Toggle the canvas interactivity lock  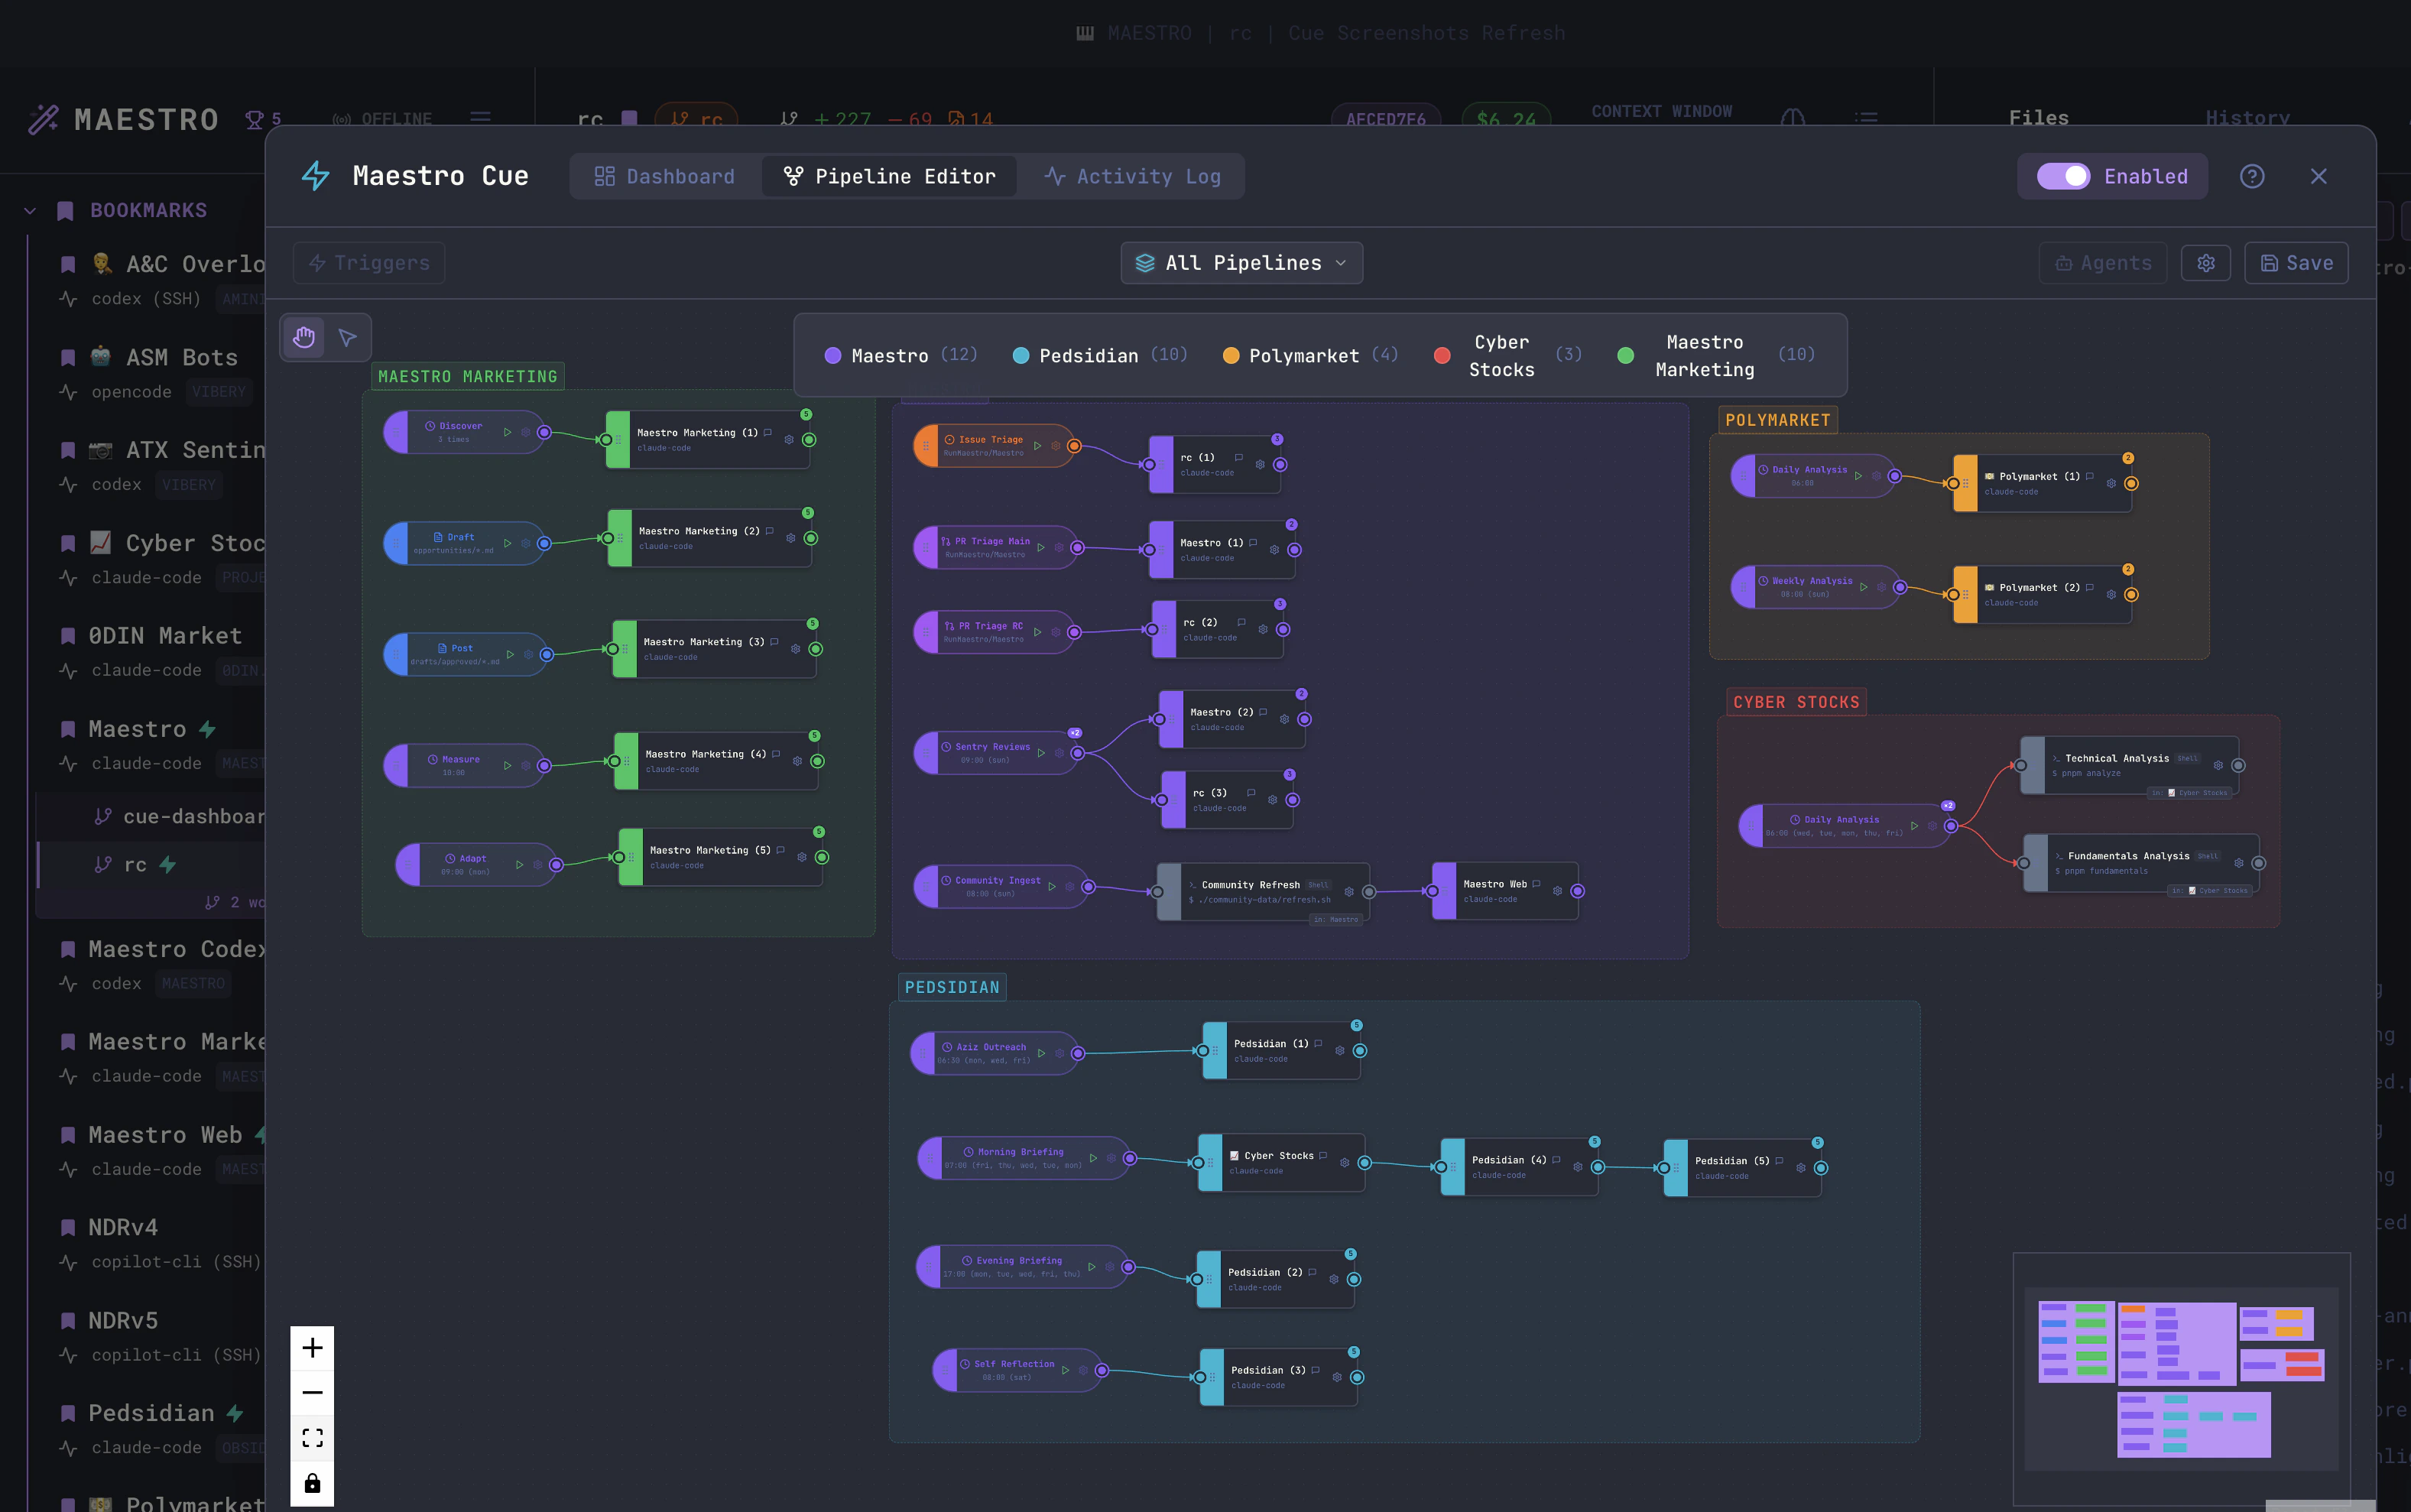312,1483
